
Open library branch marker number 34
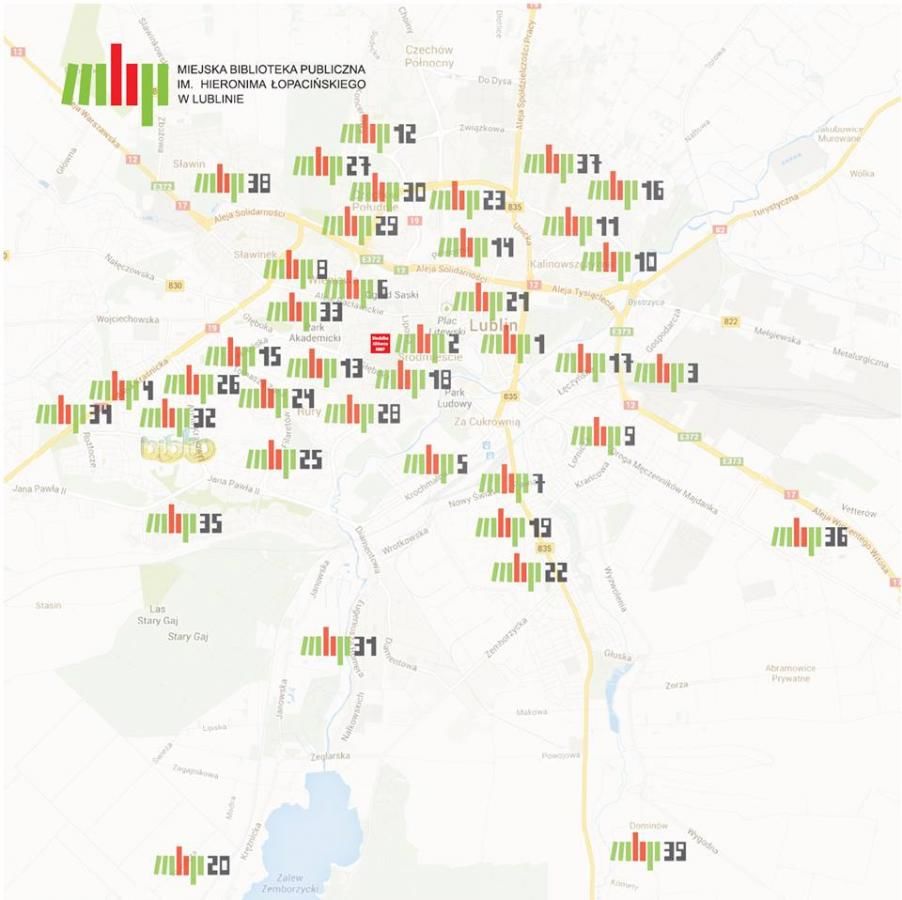[74, 414]
